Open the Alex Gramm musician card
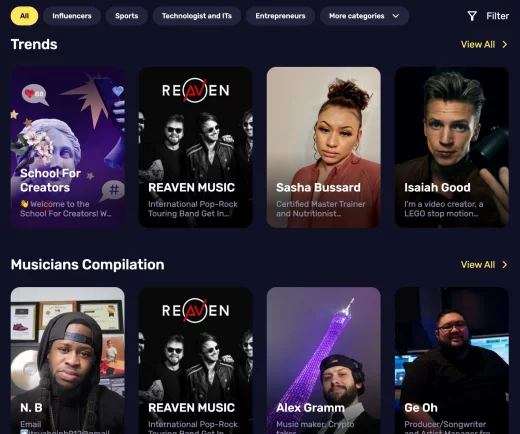 pos(324,361)
